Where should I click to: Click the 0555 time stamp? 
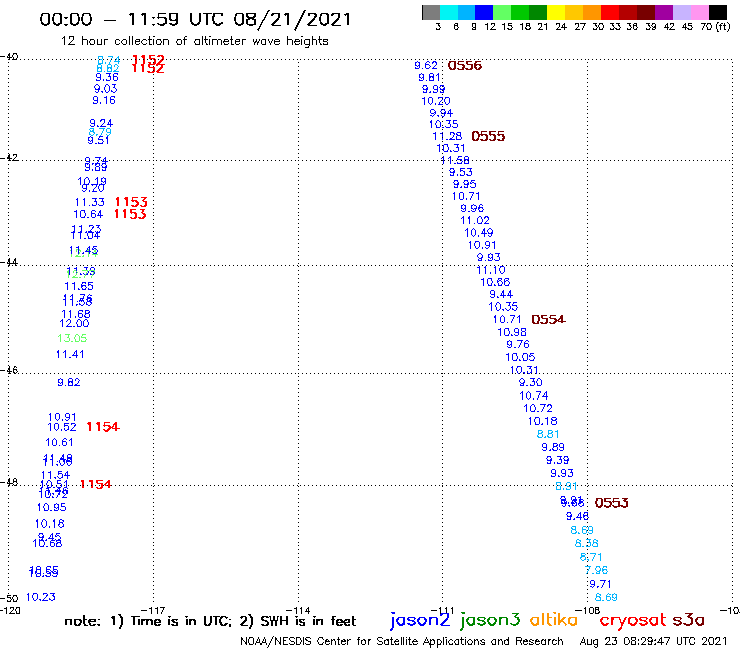tap(488, 136)
